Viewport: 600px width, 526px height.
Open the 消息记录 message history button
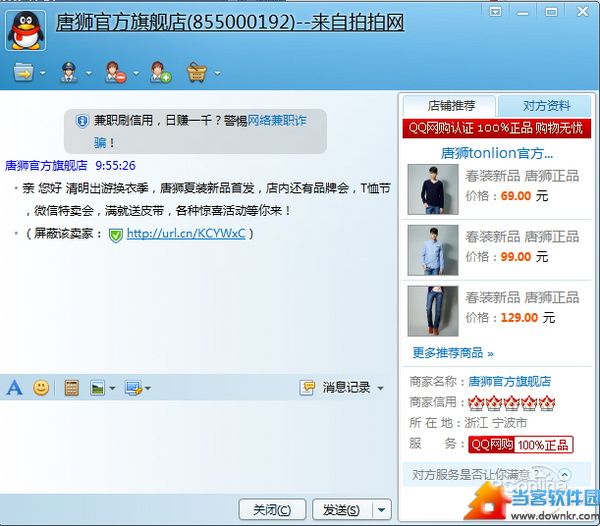(x=346, y=388)
